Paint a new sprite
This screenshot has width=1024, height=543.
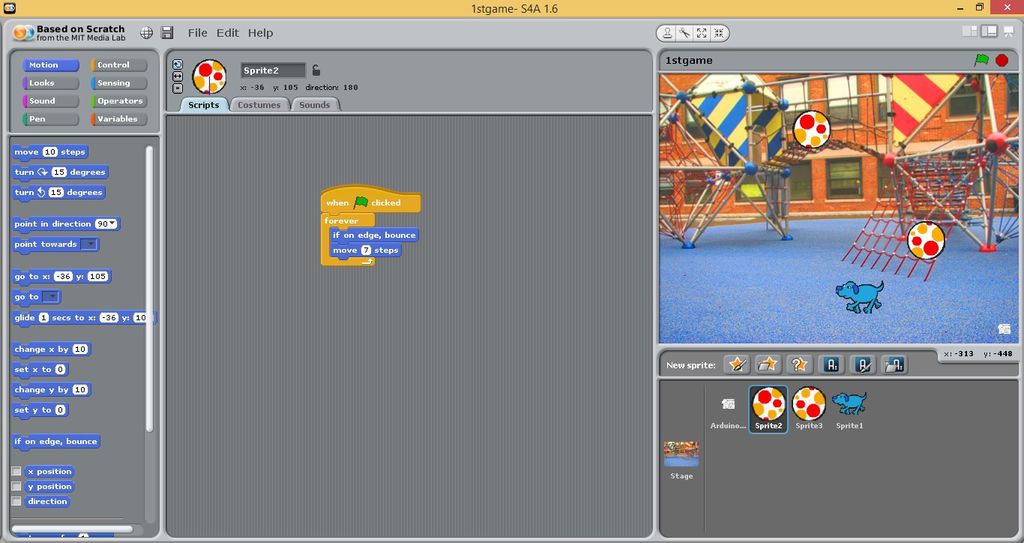point(737,365)
